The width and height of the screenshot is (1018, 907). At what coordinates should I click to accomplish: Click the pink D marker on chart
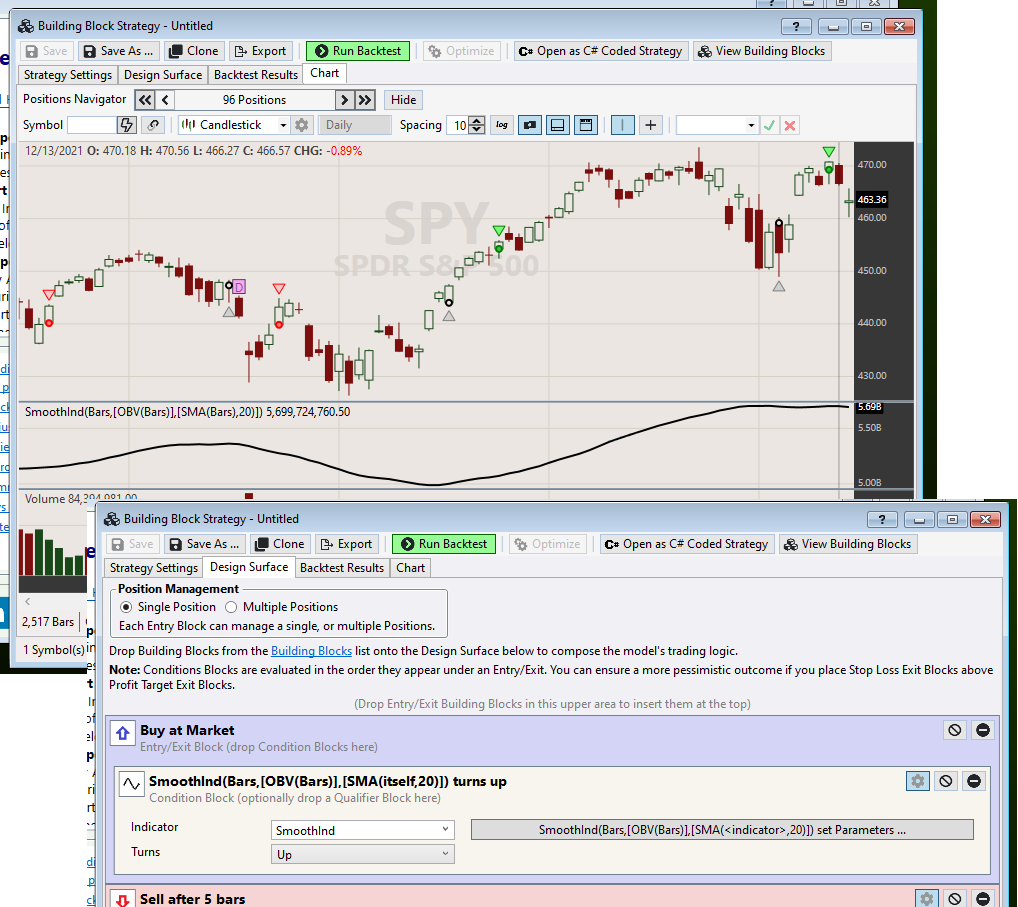tap(239, 286)
